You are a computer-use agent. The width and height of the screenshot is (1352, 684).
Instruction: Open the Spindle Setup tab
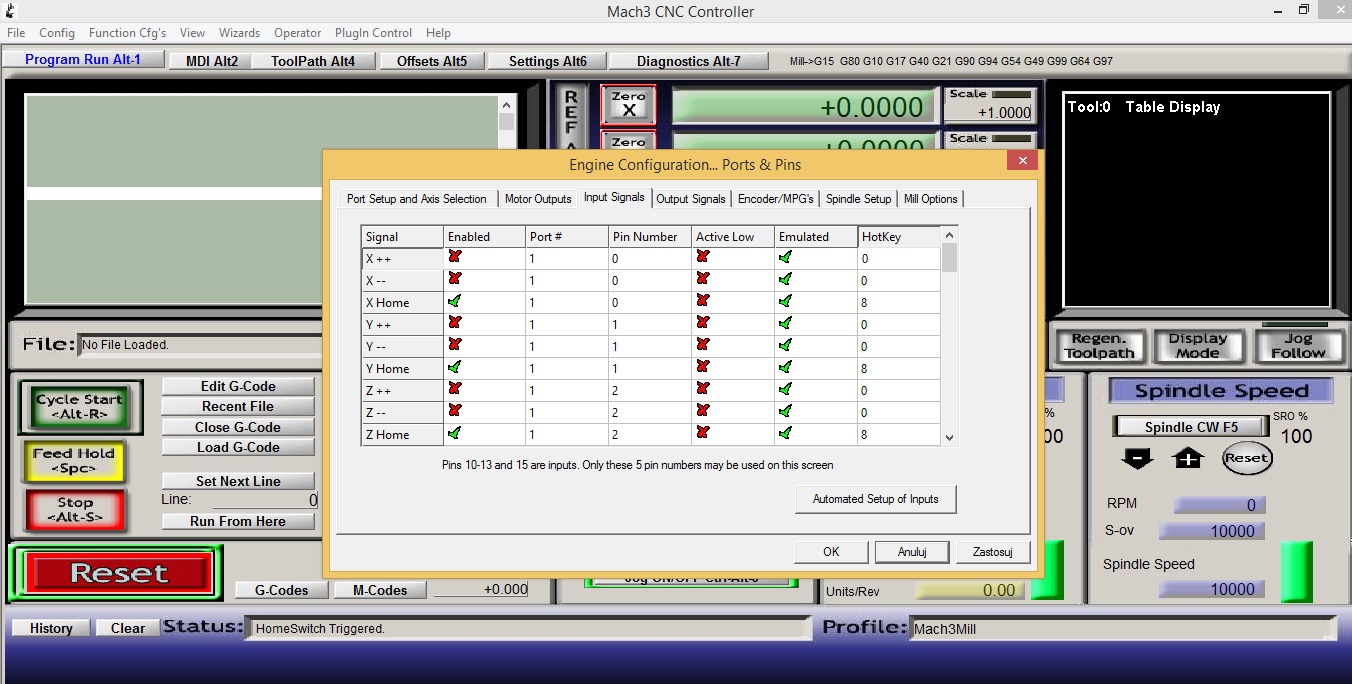pos(858,199)
